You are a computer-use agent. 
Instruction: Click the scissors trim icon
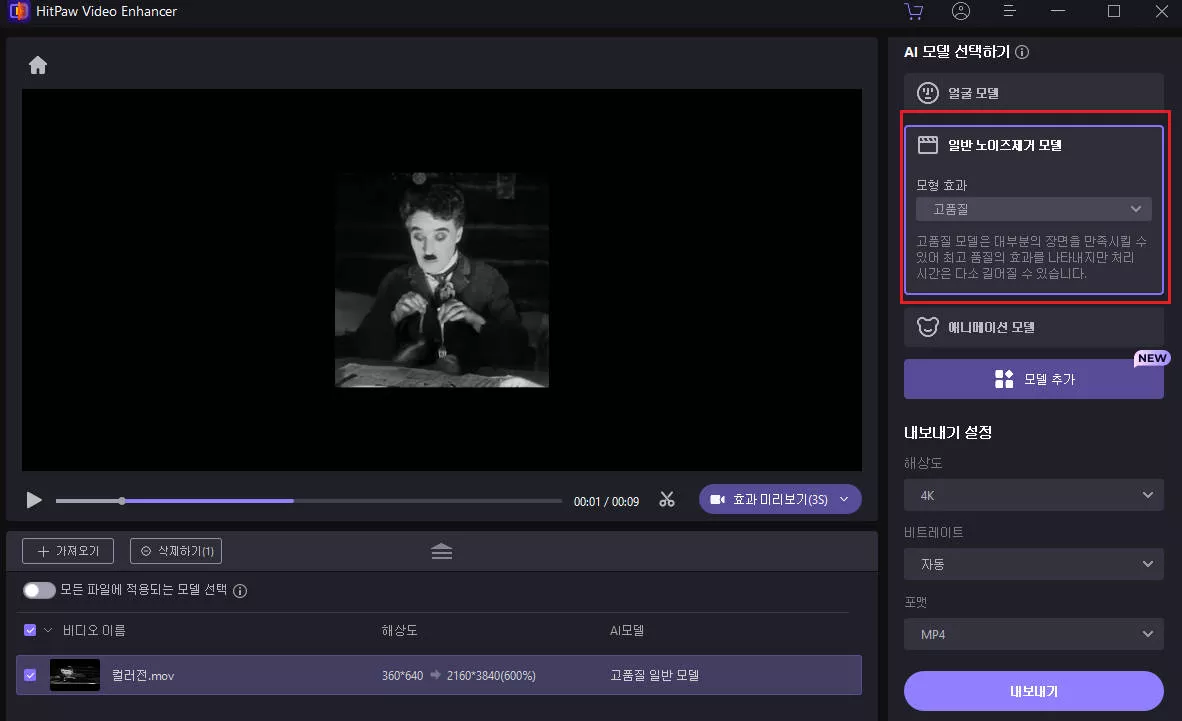(667, 500)
